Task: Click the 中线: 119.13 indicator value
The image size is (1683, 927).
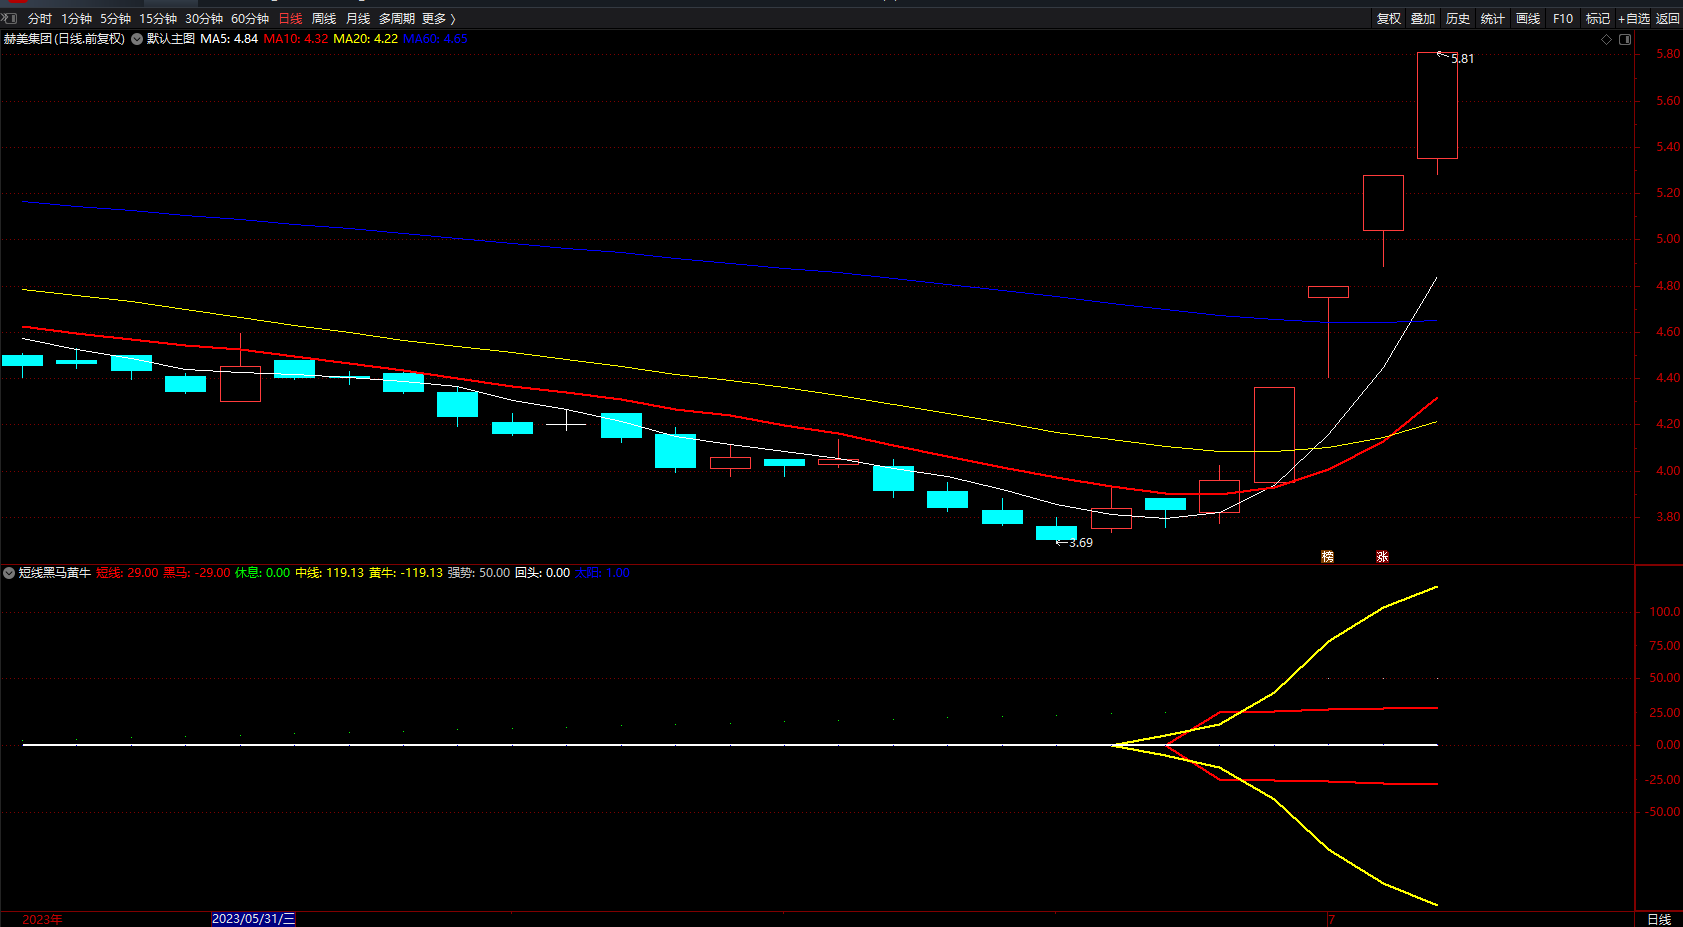Action: pos(330,573)
